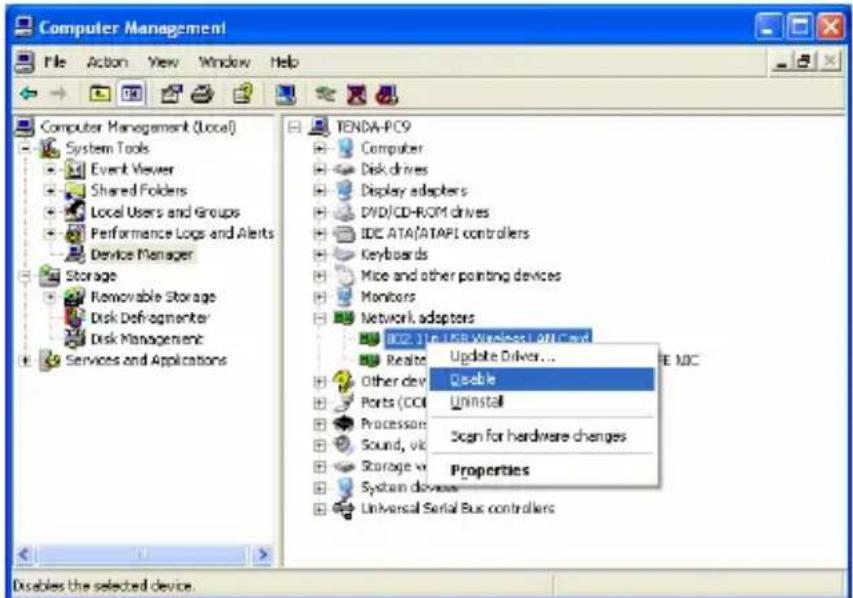This screenshot has height=598, width=853.
Task: Click the Disk Defragmenter icon
Action: [75, 318]
